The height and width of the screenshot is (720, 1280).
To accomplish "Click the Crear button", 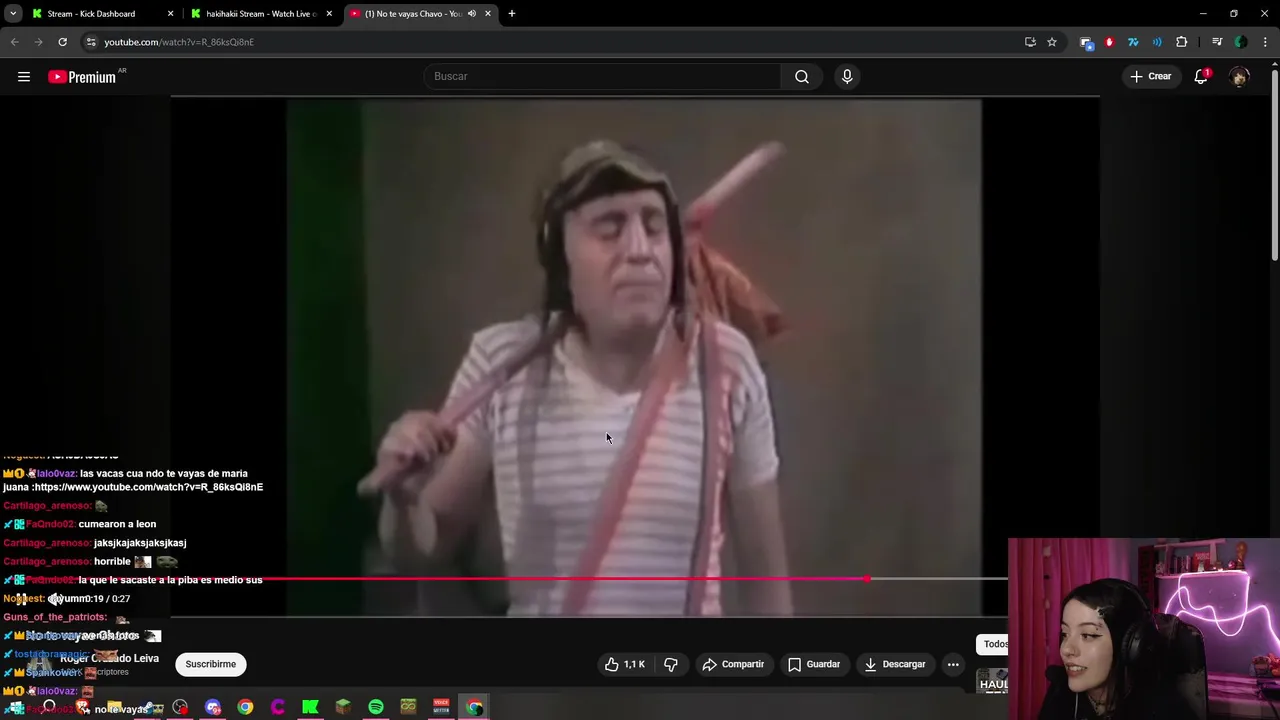I will click(x=1151, y=76).
